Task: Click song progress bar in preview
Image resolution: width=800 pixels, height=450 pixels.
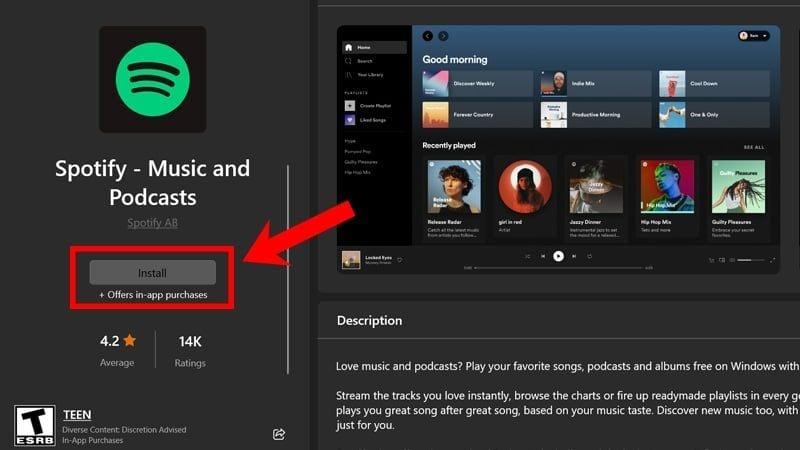Action: [559, 268]
